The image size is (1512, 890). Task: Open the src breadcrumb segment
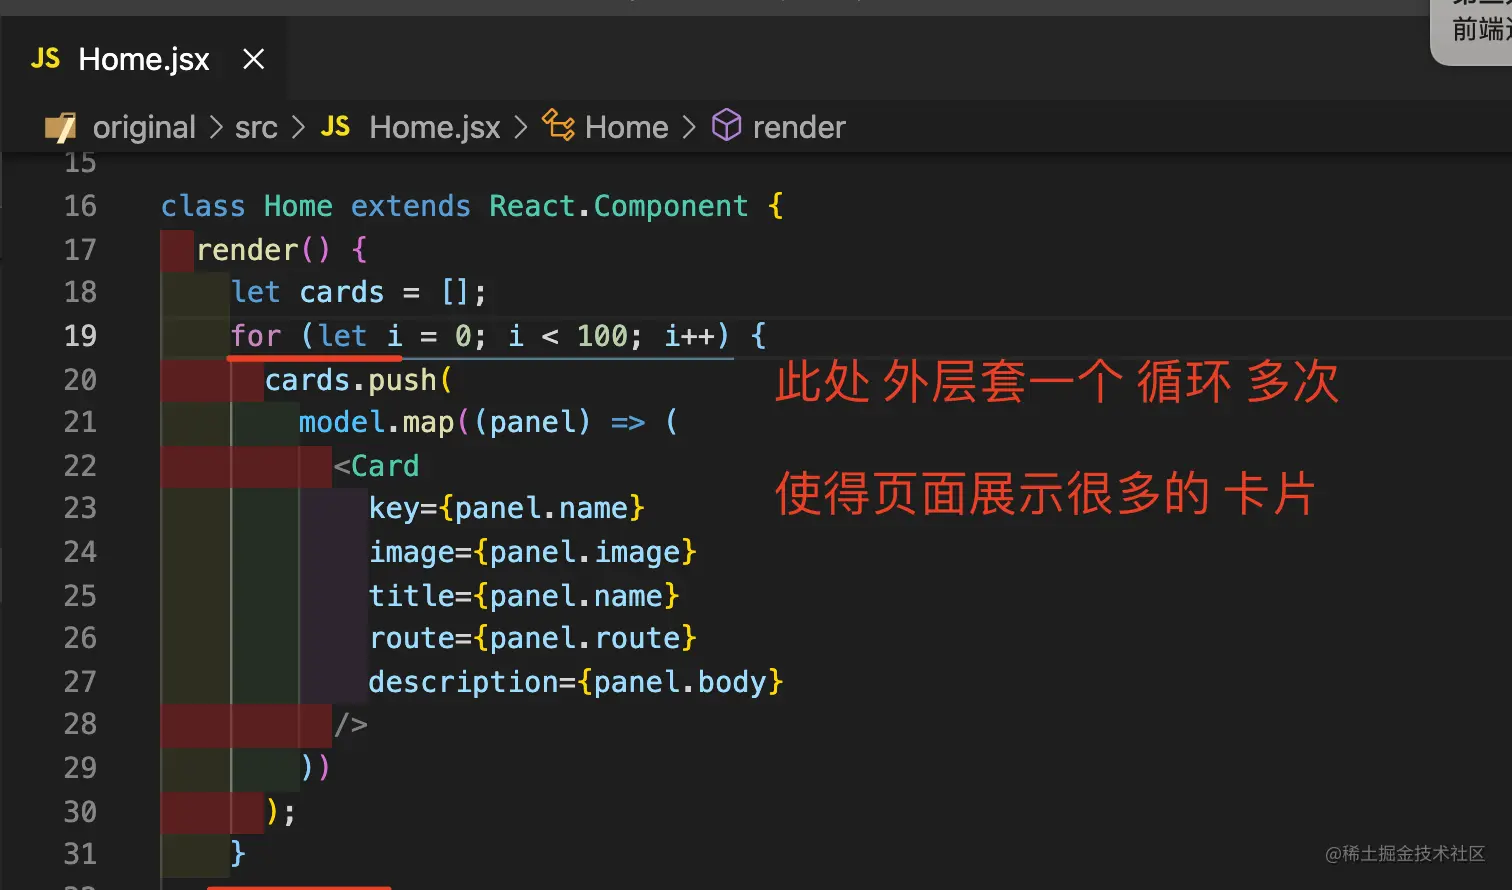(256, 127)
